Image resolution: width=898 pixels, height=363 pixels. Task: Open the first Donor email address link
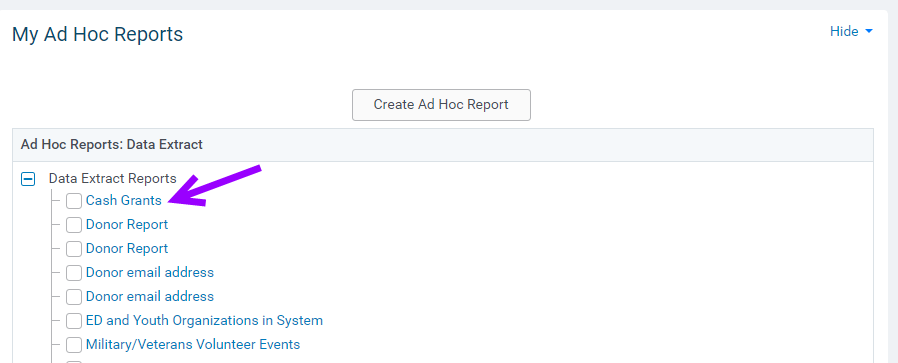coord(150,273)
